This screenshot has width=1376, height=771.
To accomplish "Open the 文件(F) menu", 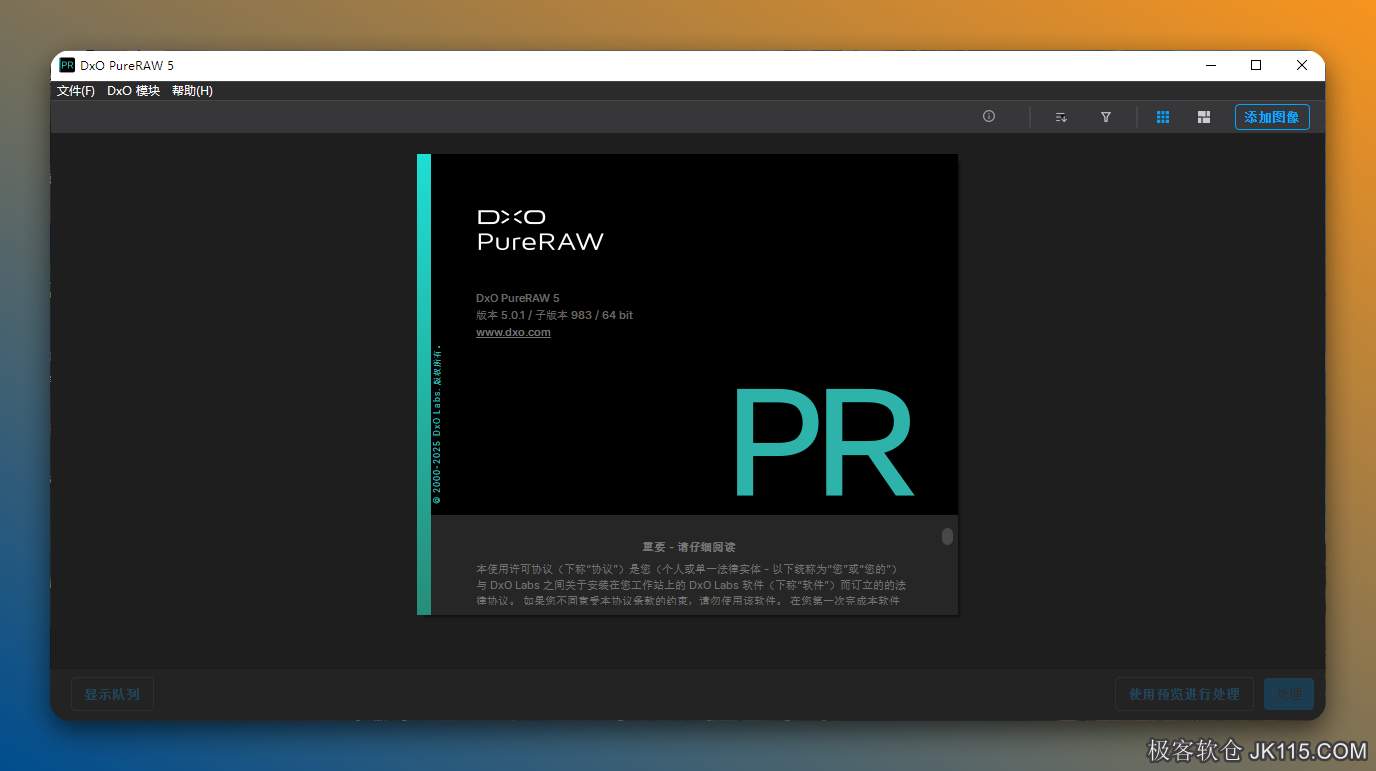I will coord(76,90).
